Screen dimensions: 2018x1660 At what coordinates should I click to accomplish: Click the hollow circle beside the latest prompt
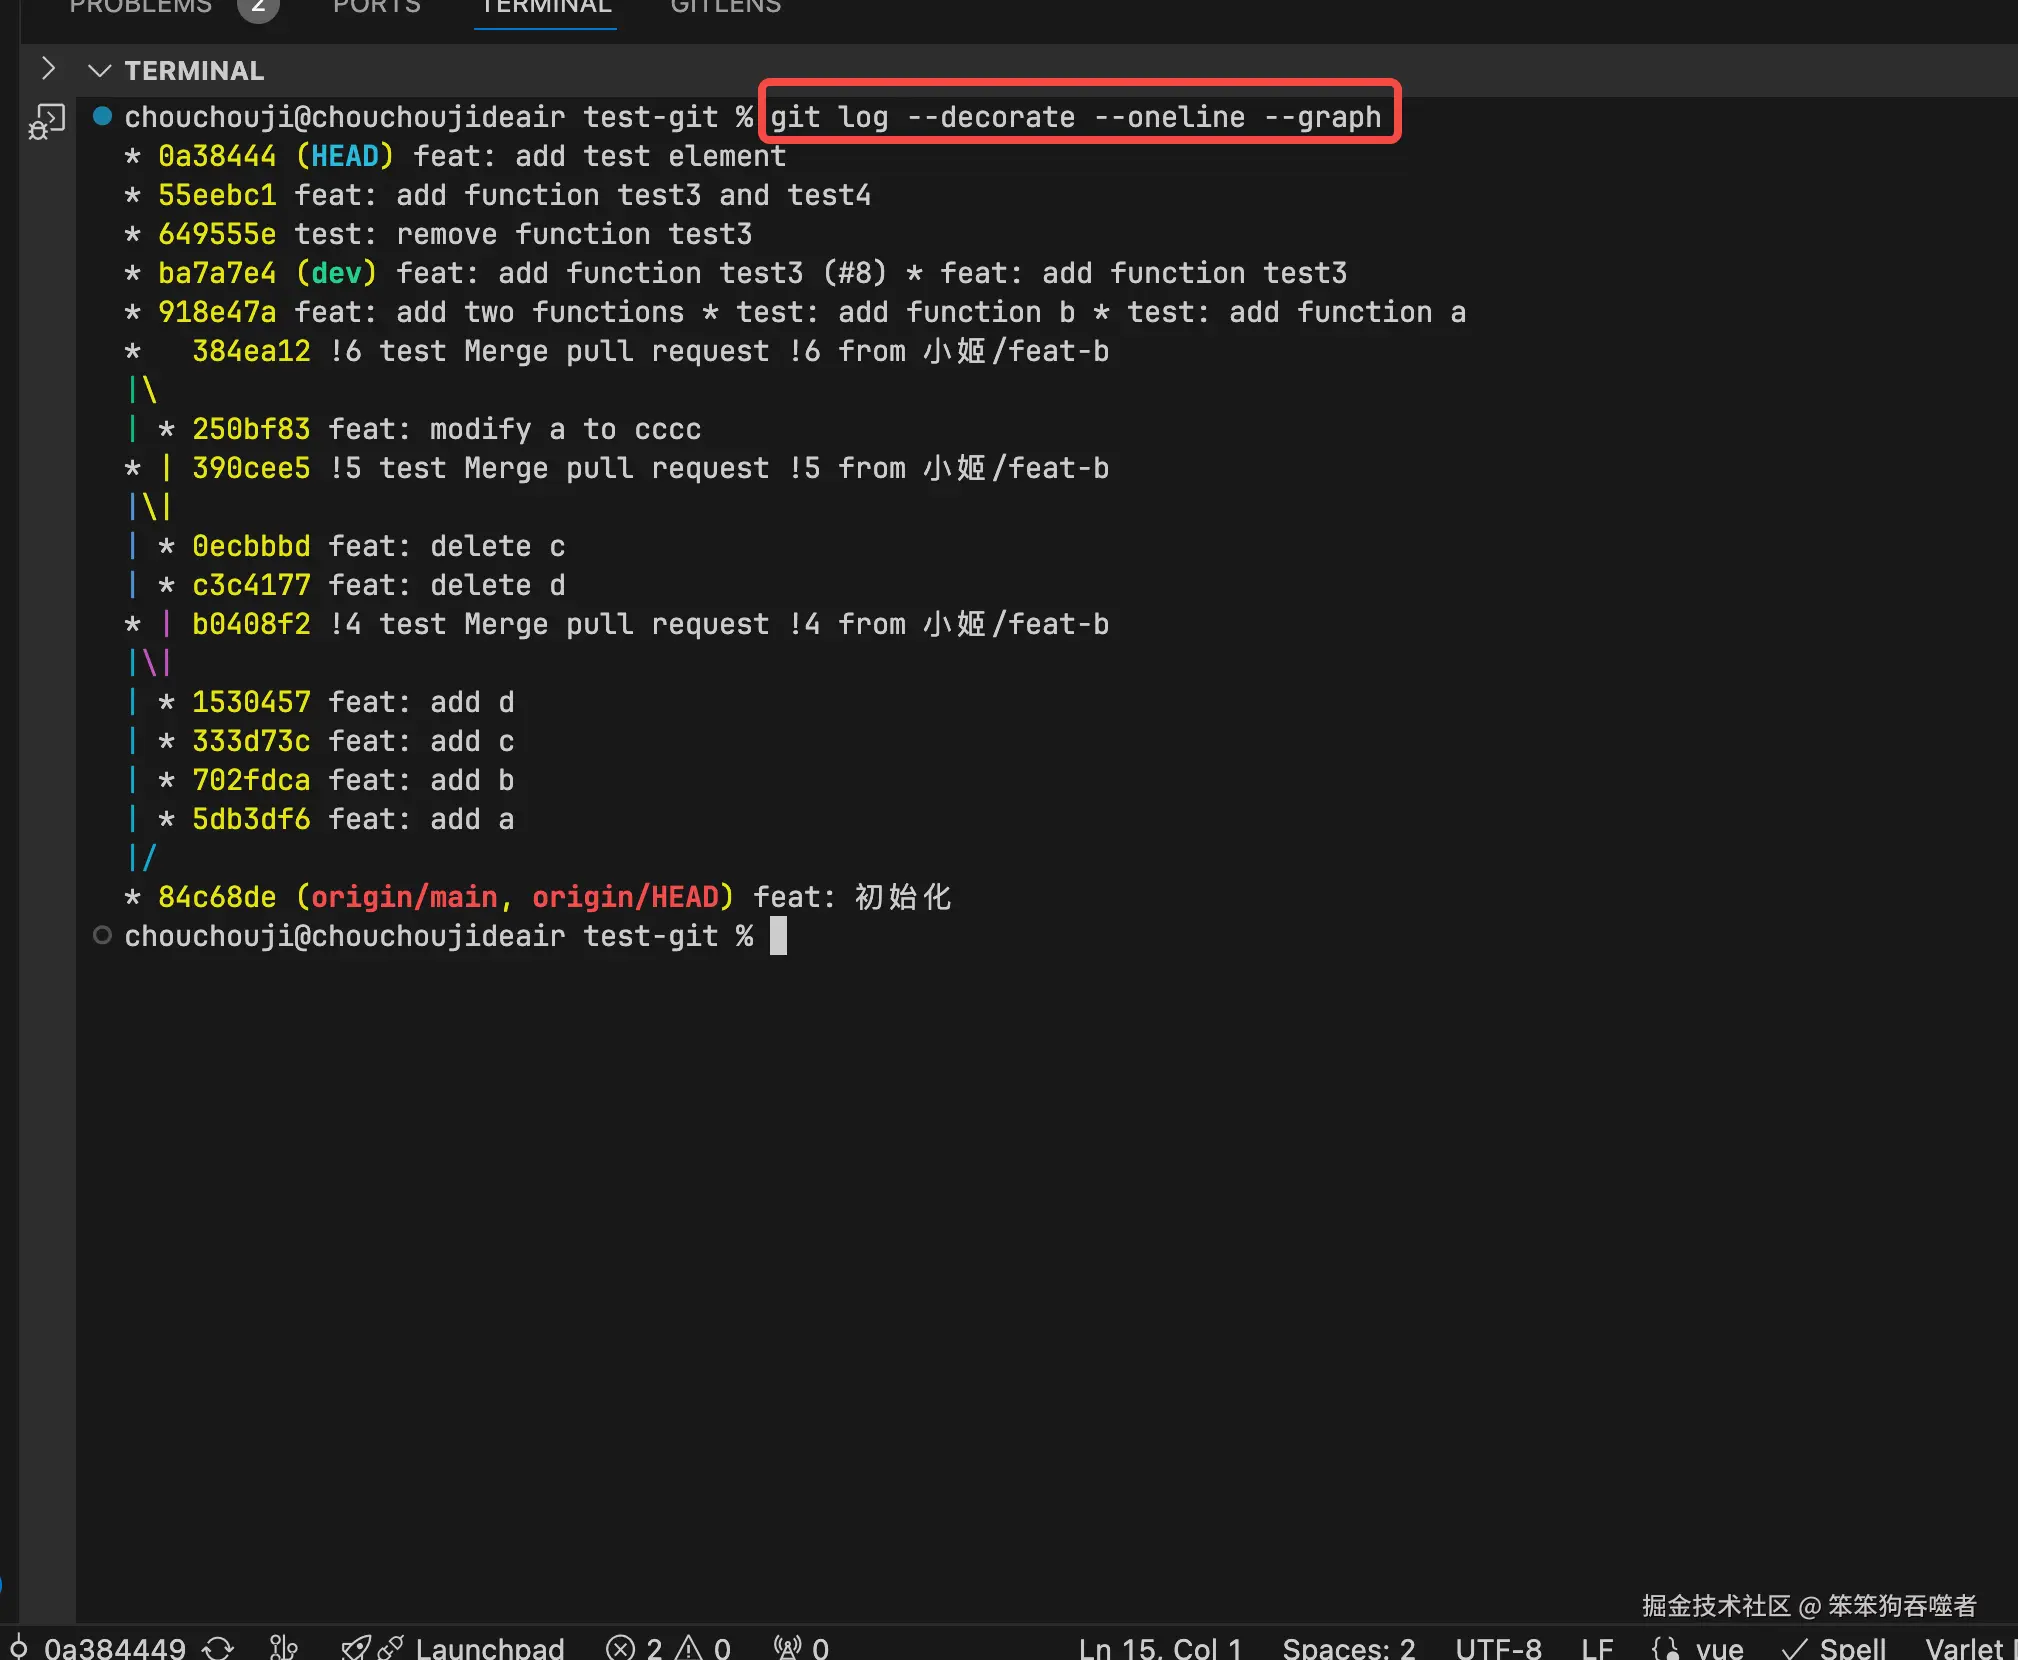pyautogui.click(x=102, y=935)
